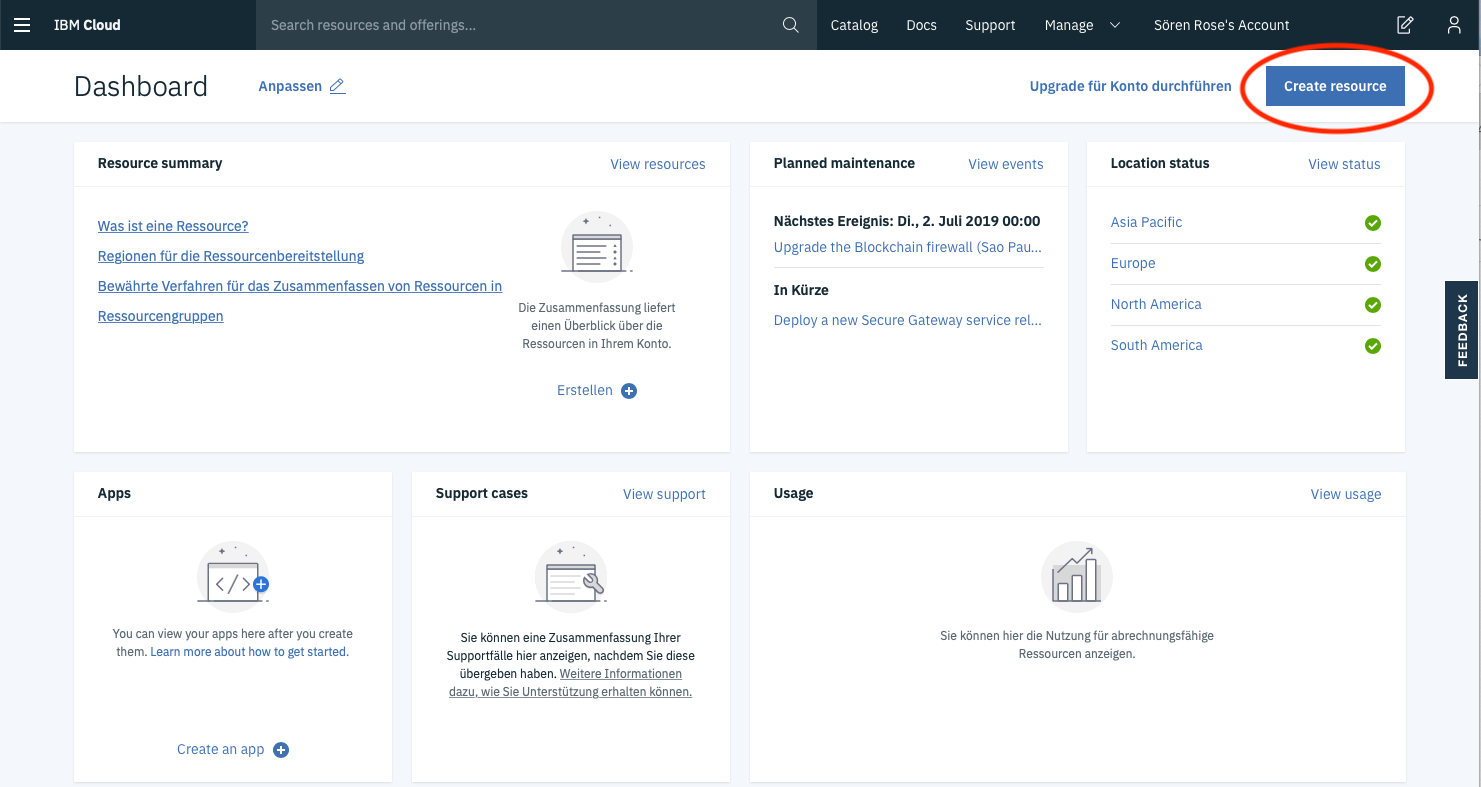Open the user profile icon
Image resolution: width=1481 pixels, height=787 pixels.
tap(1454, 25)
